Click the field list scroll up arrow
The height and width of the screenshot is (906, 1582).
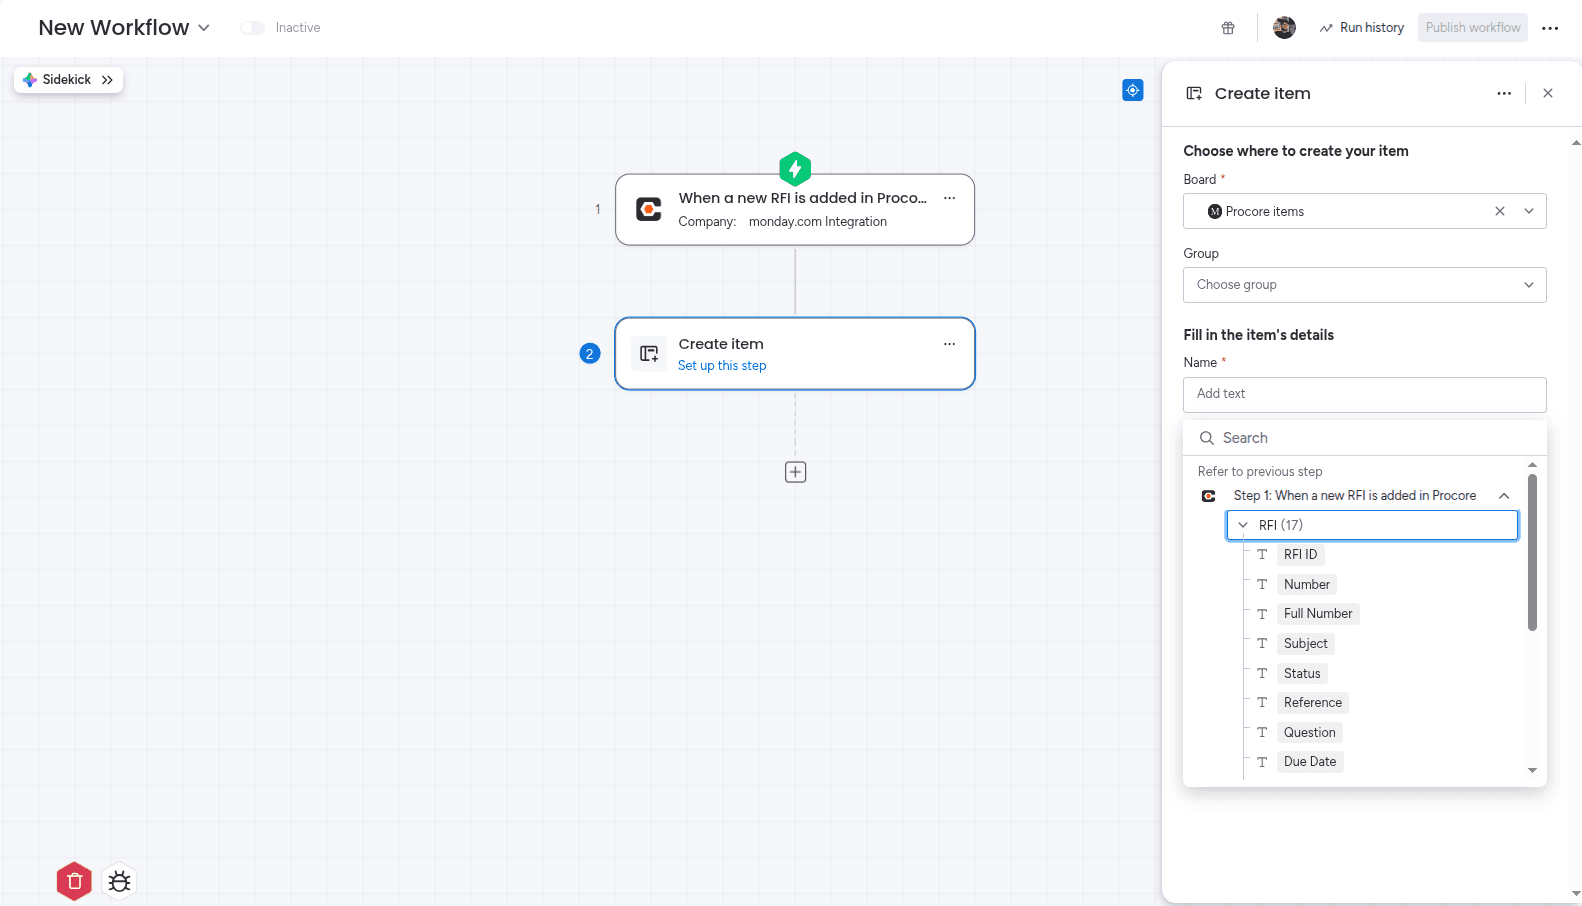click(x=1532, y=465)
